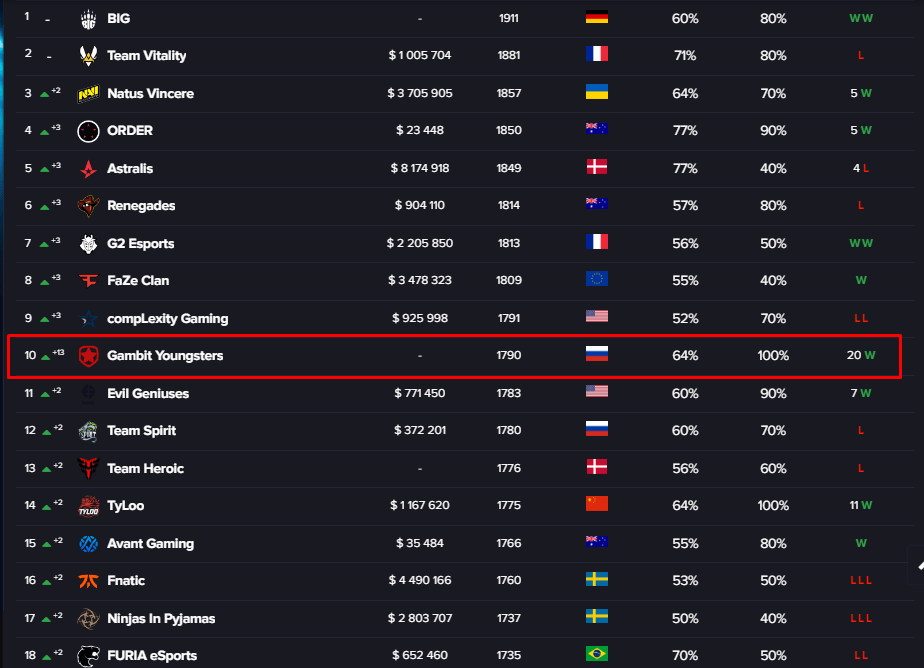Click the TyLoo team logo
The image size is (924, 668).
(89, 506)
